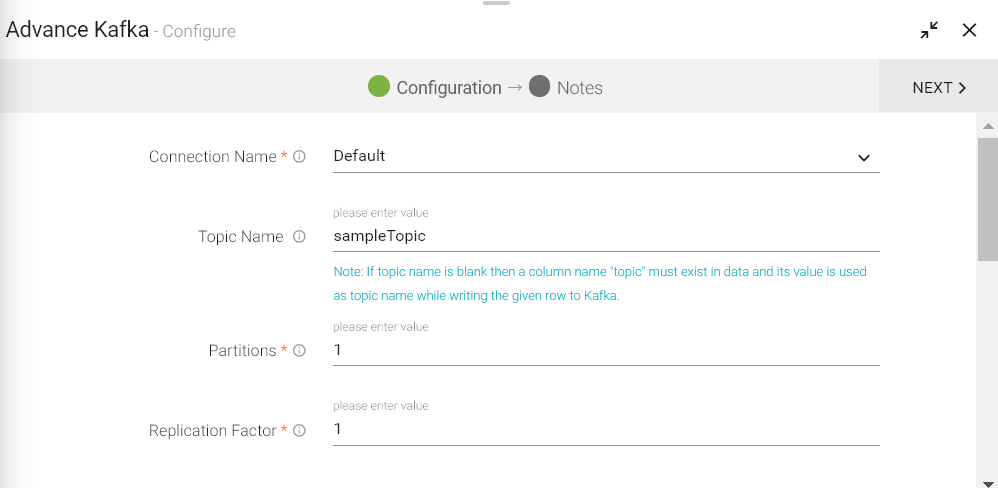This screenshot has width=998, height=488.
Task: Click the drag handle at dialog top
Action: 497,3
